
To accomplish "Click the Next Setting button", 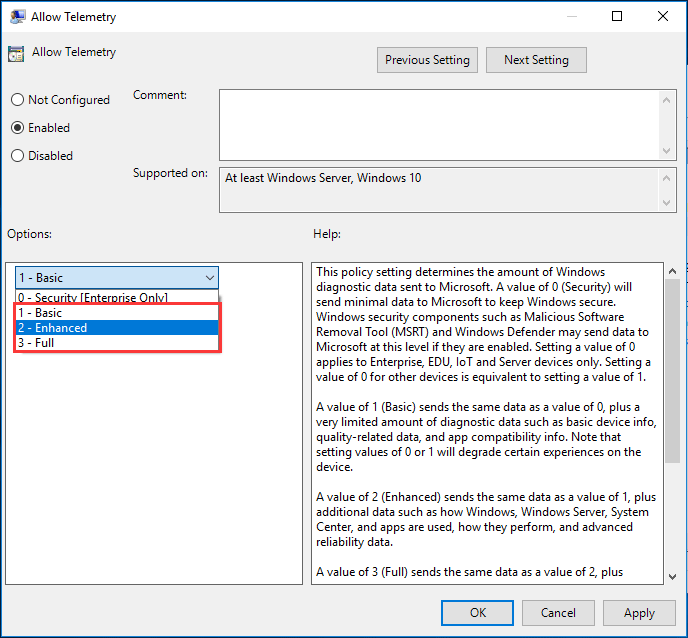I will 536,60.
